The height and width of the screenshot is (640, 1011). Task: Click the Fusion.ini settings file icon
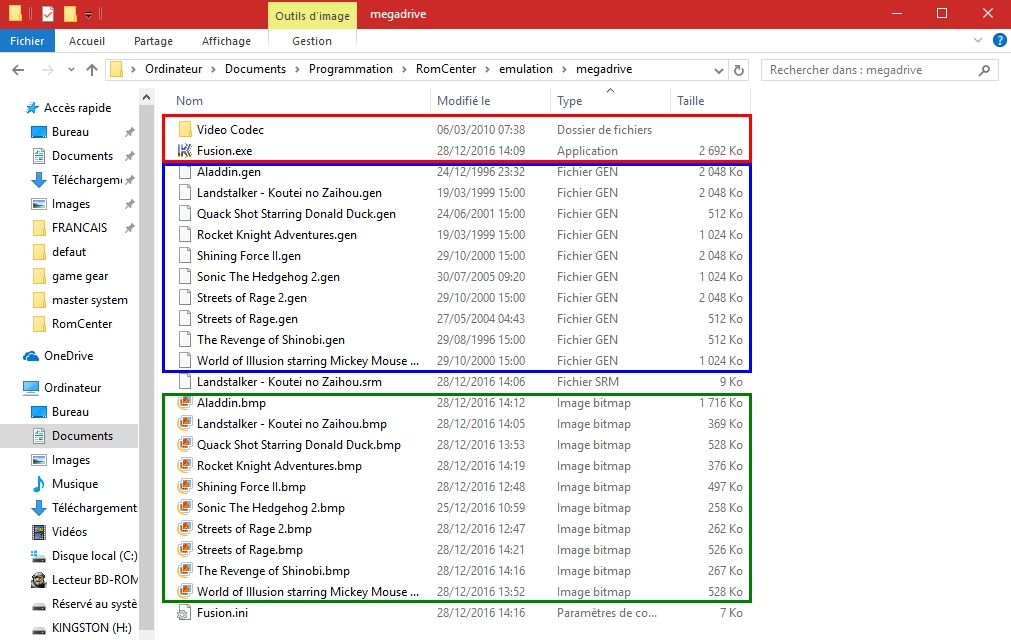point(184,613)
